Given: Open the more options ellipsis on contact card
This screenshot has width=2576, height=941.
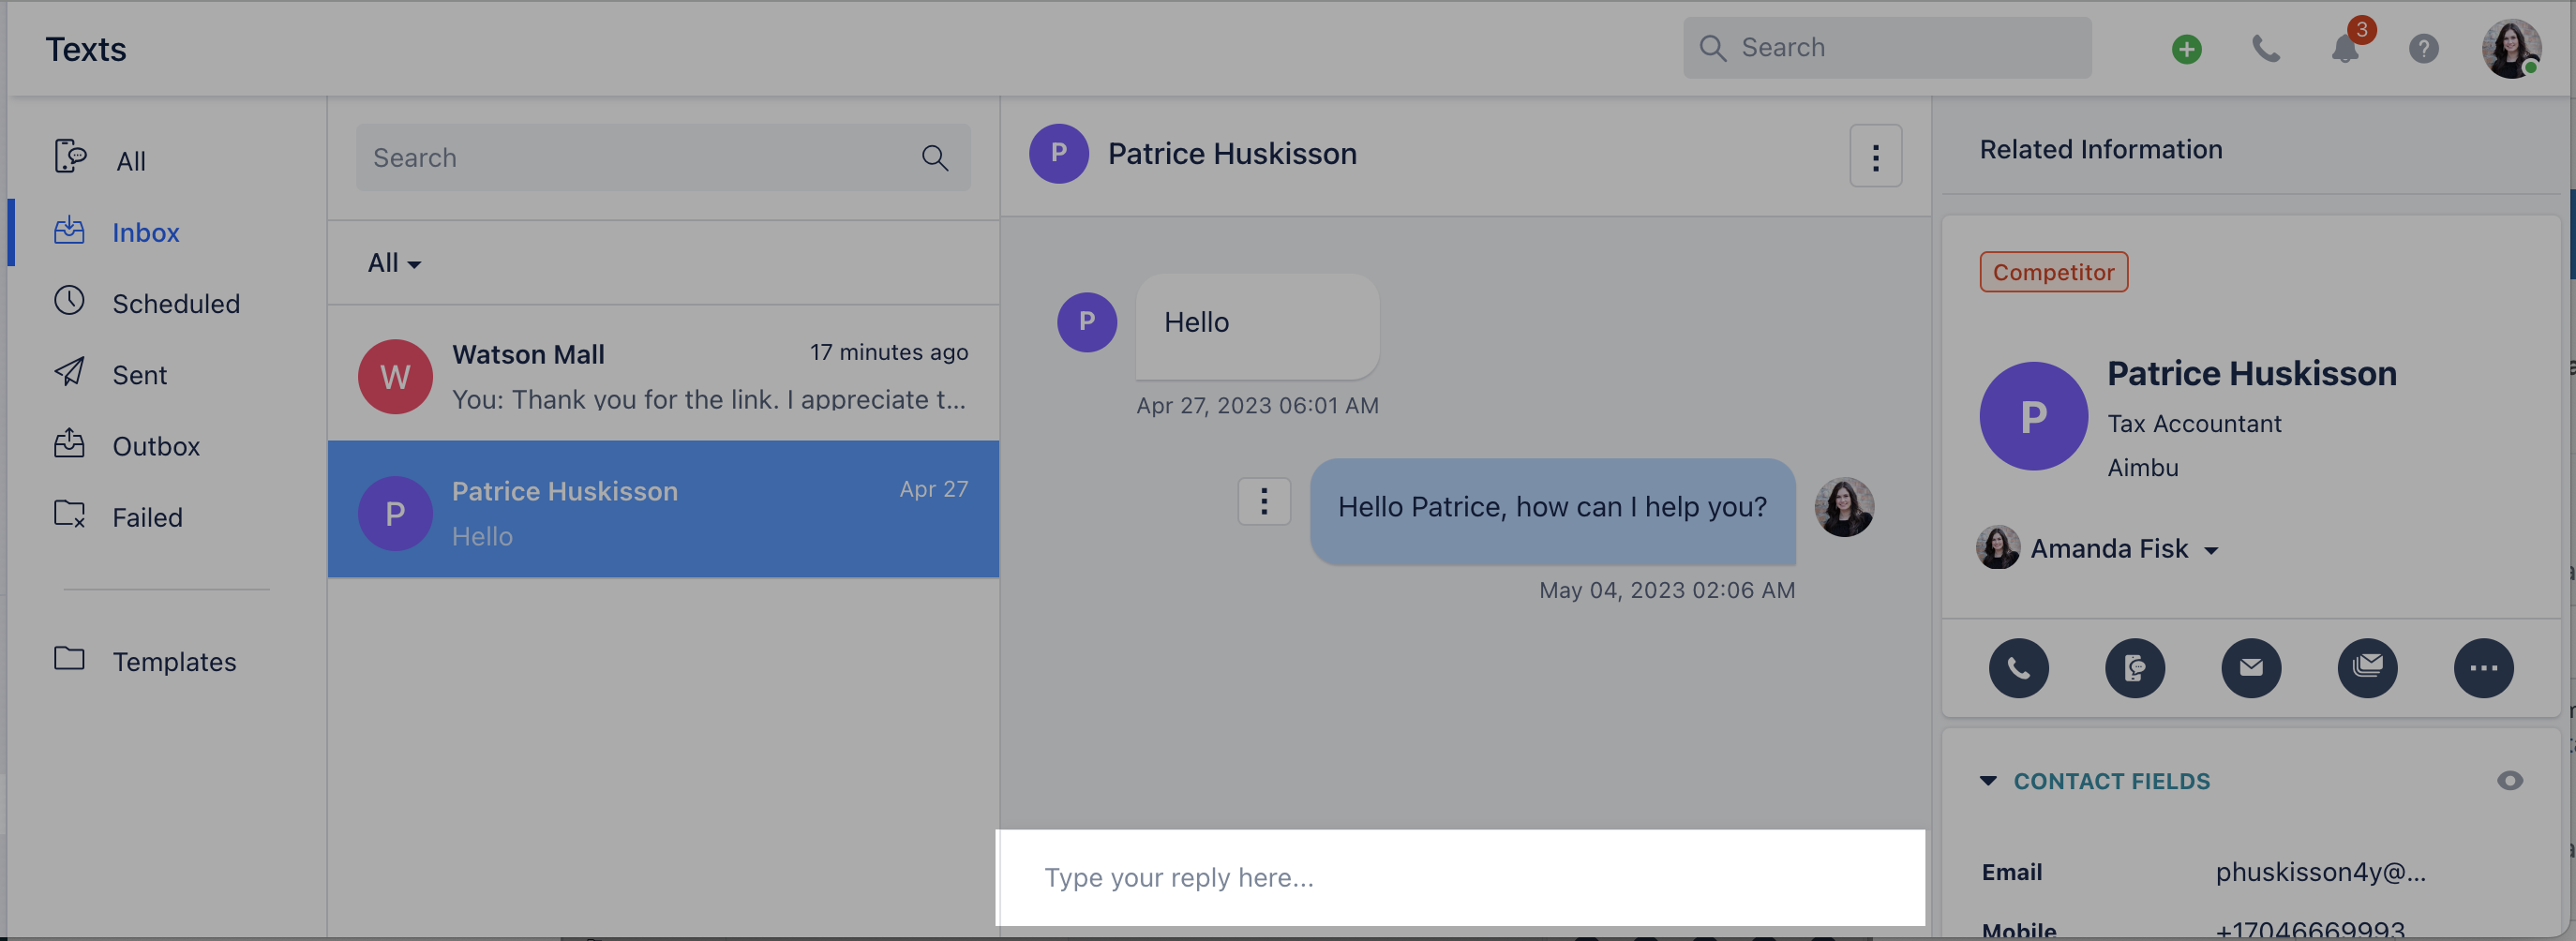Looking at the screenshot, I should tap(2484, 668).
